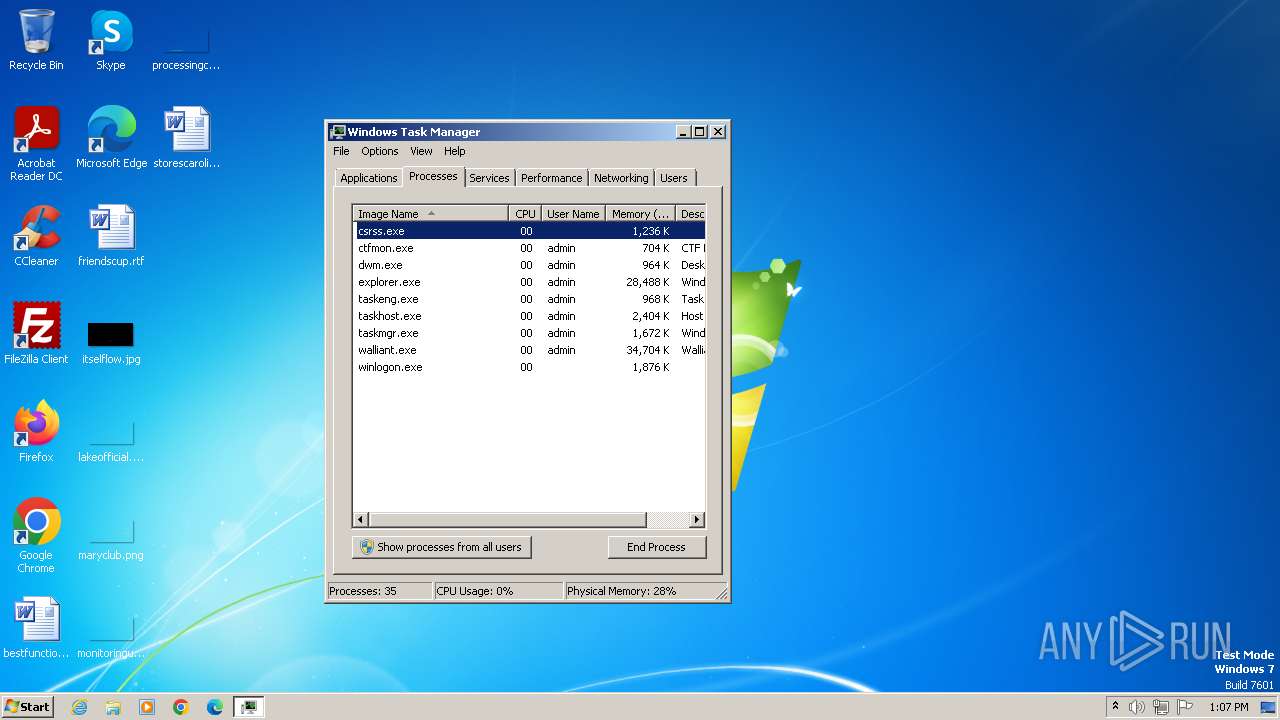Open the Action Center flag icon
The height and width of the screenshot is (720, 1280).
[x=1183, y=707]
